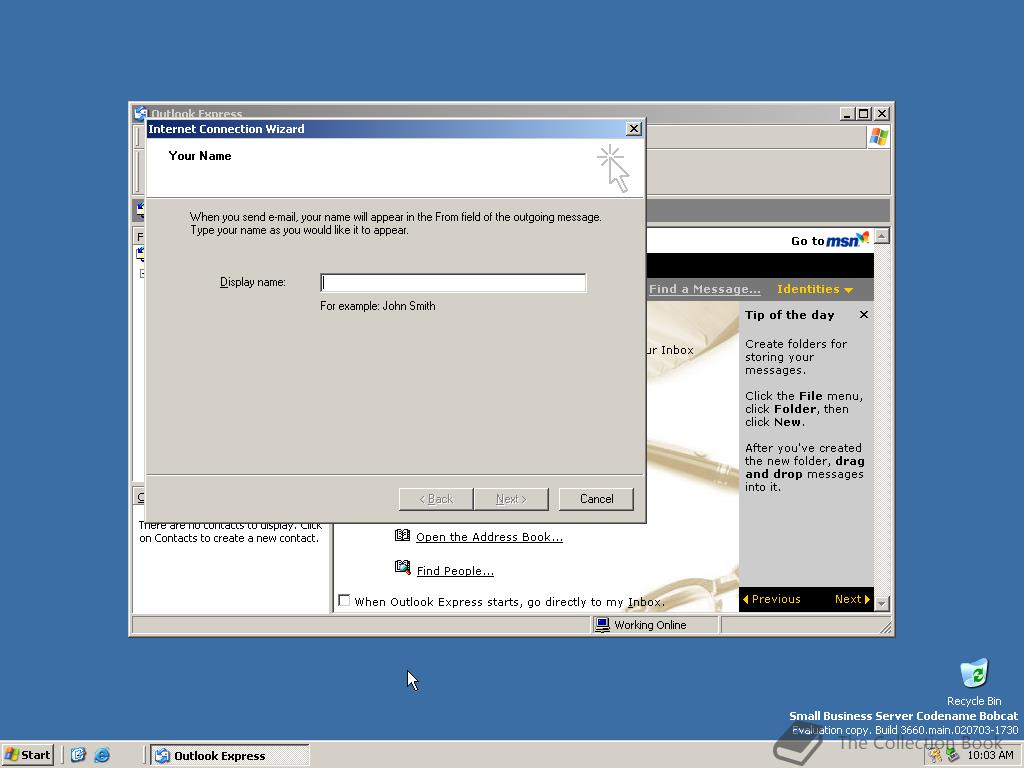This screenshot has width=1024, height=768.
Task: Minimize the Outlook Express window
Action: point(847,114)
